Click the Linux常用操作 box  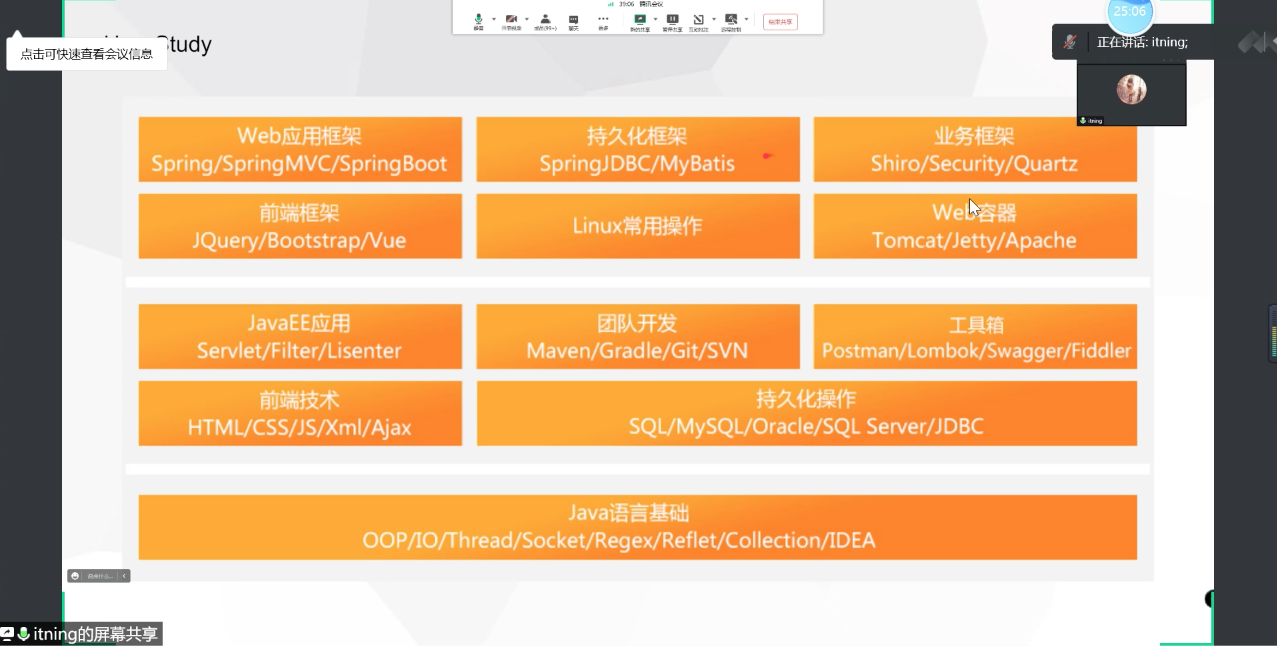point(638,226)
